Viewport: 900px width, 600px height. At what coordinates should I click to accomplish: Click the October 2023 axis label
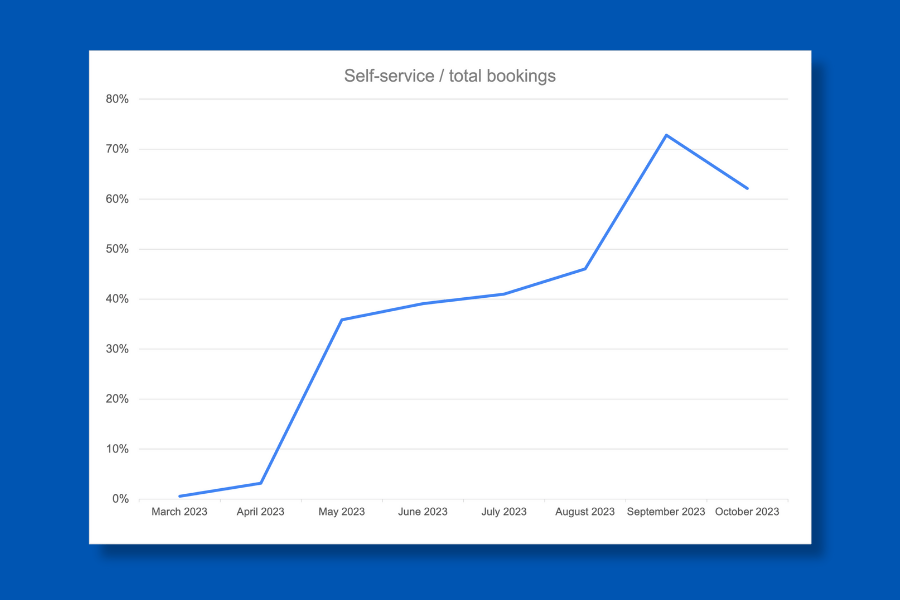point(746,511)
